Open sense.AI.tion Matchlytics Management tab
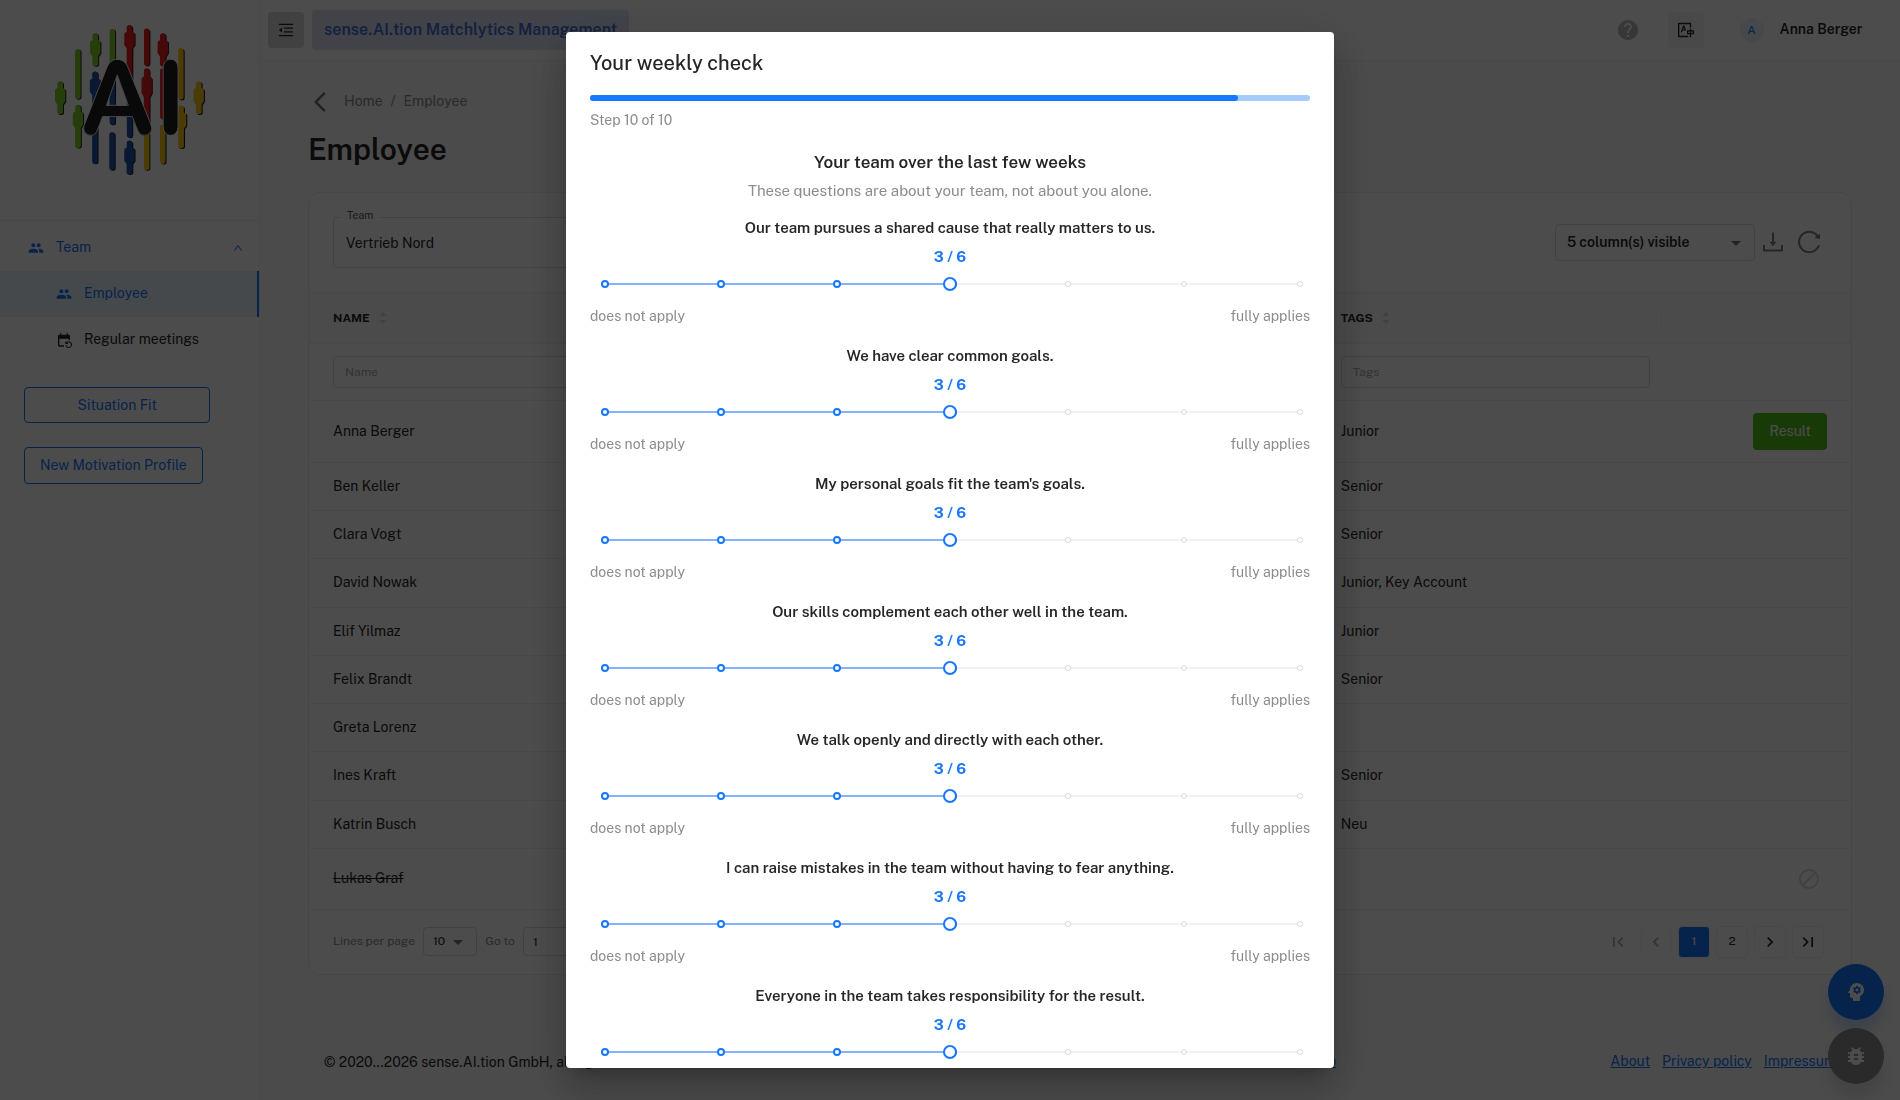The image size is (1900, 1100). click(x=470, y=30)
